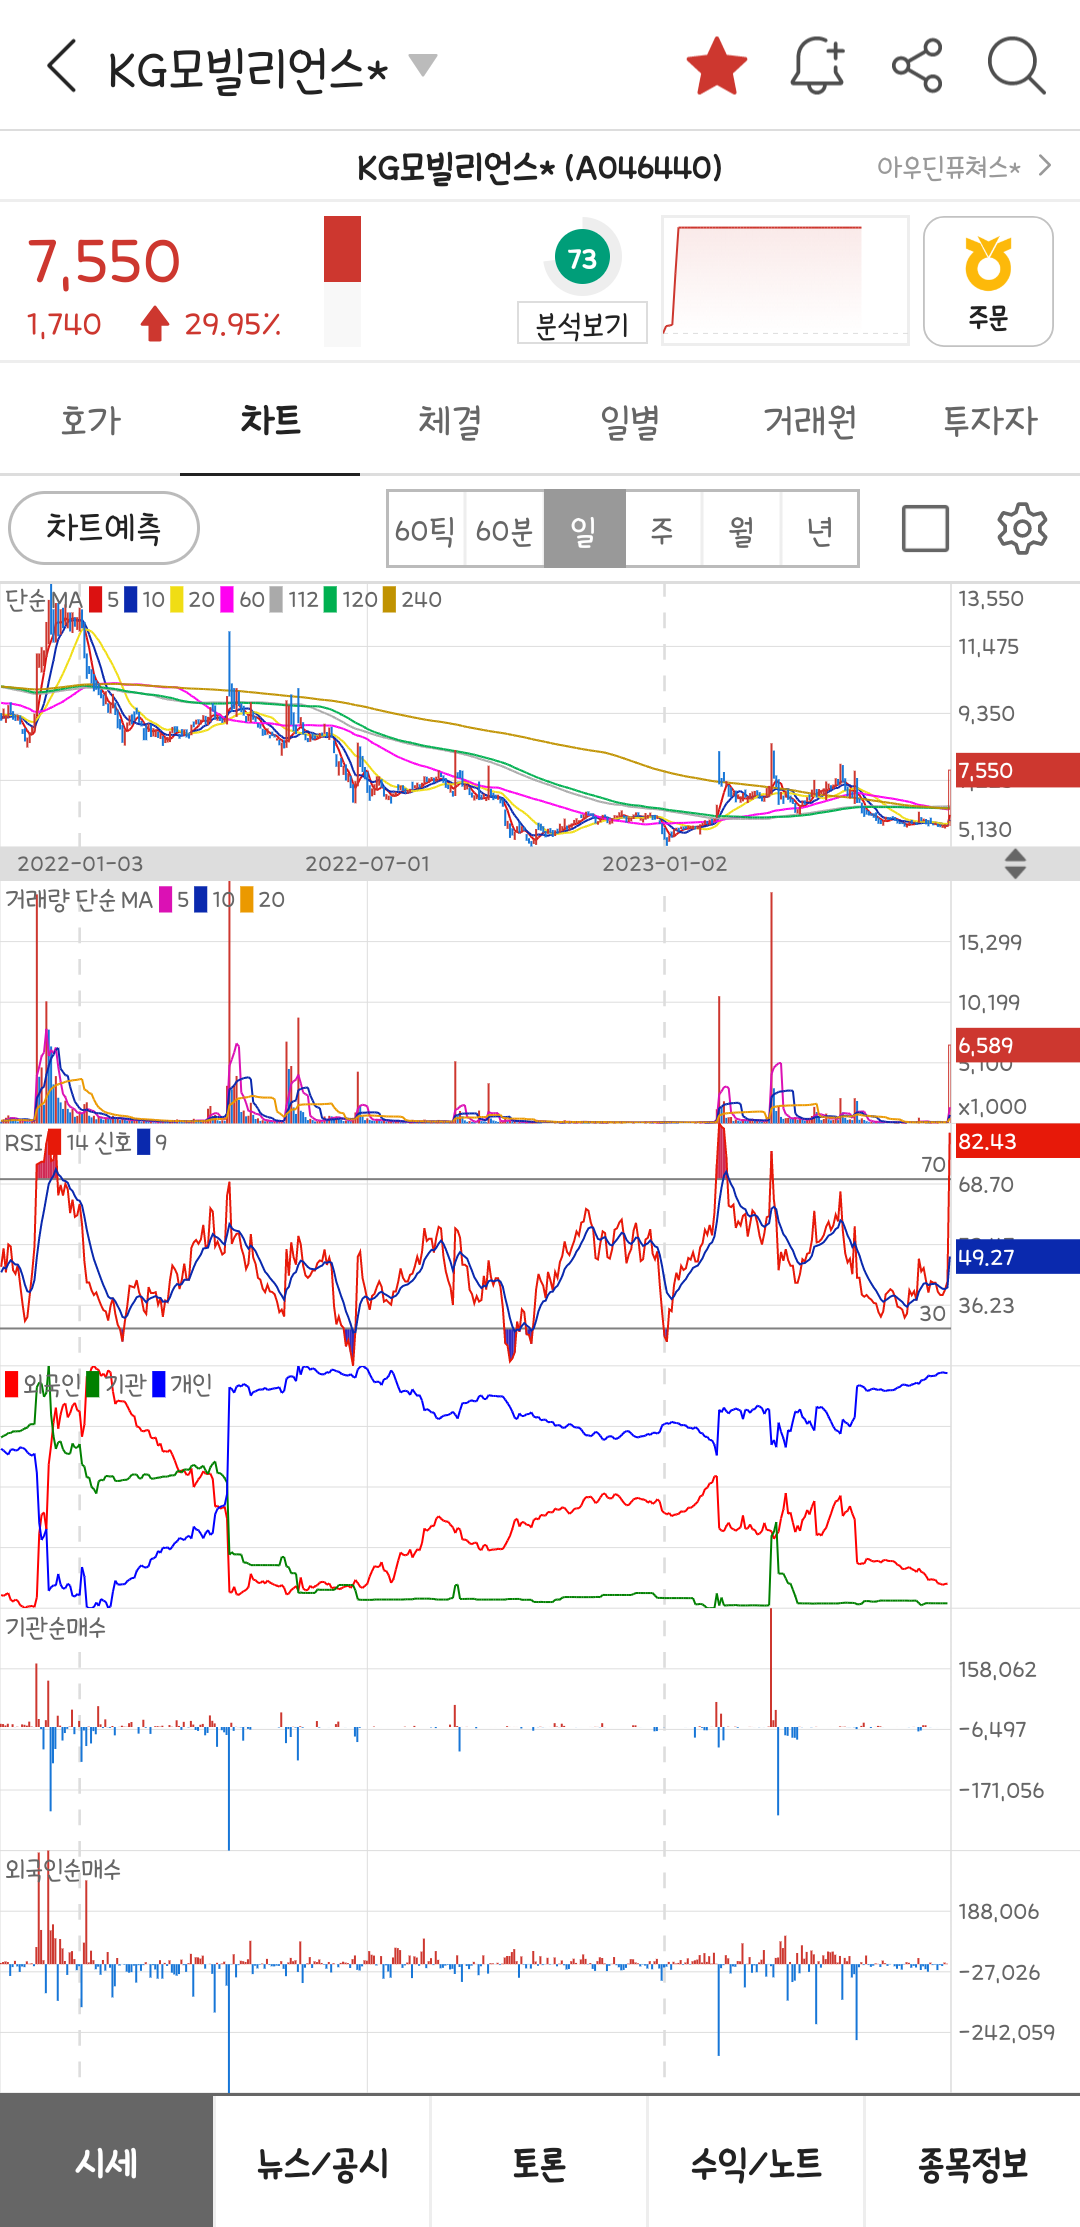The height and width of the screenshot is (2227, 1080).
Task: Tap the 차트예측 button
Action: [x=104, y=528]
